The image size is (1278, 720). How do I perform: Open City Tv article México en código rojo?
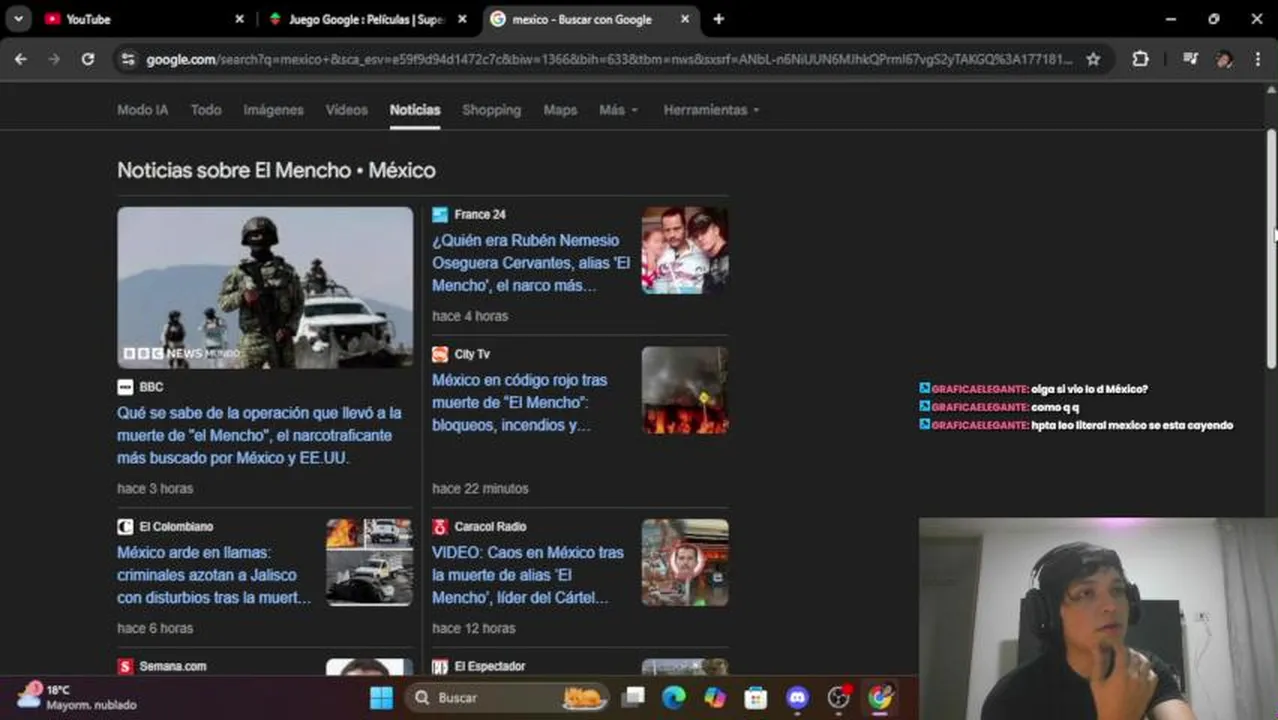(520, 403)
